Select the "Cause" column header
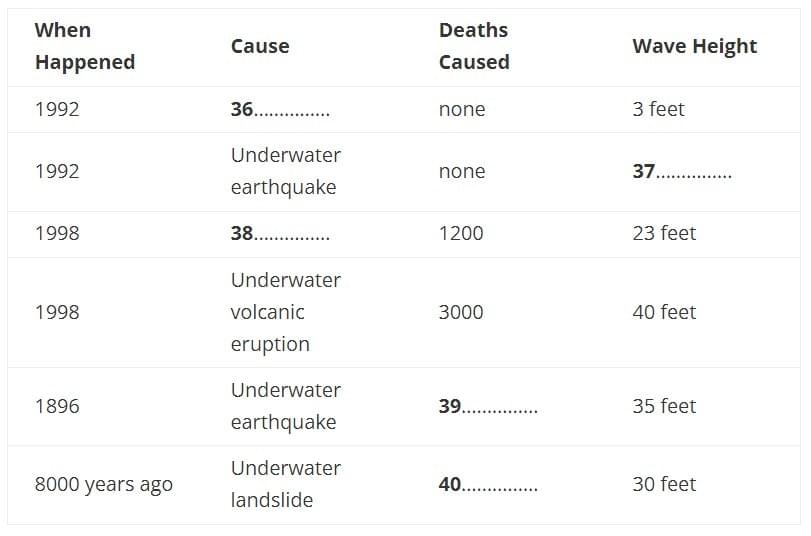Image resolution: width=811 pixels, height=536 pixels. click(x=259, y=46)
